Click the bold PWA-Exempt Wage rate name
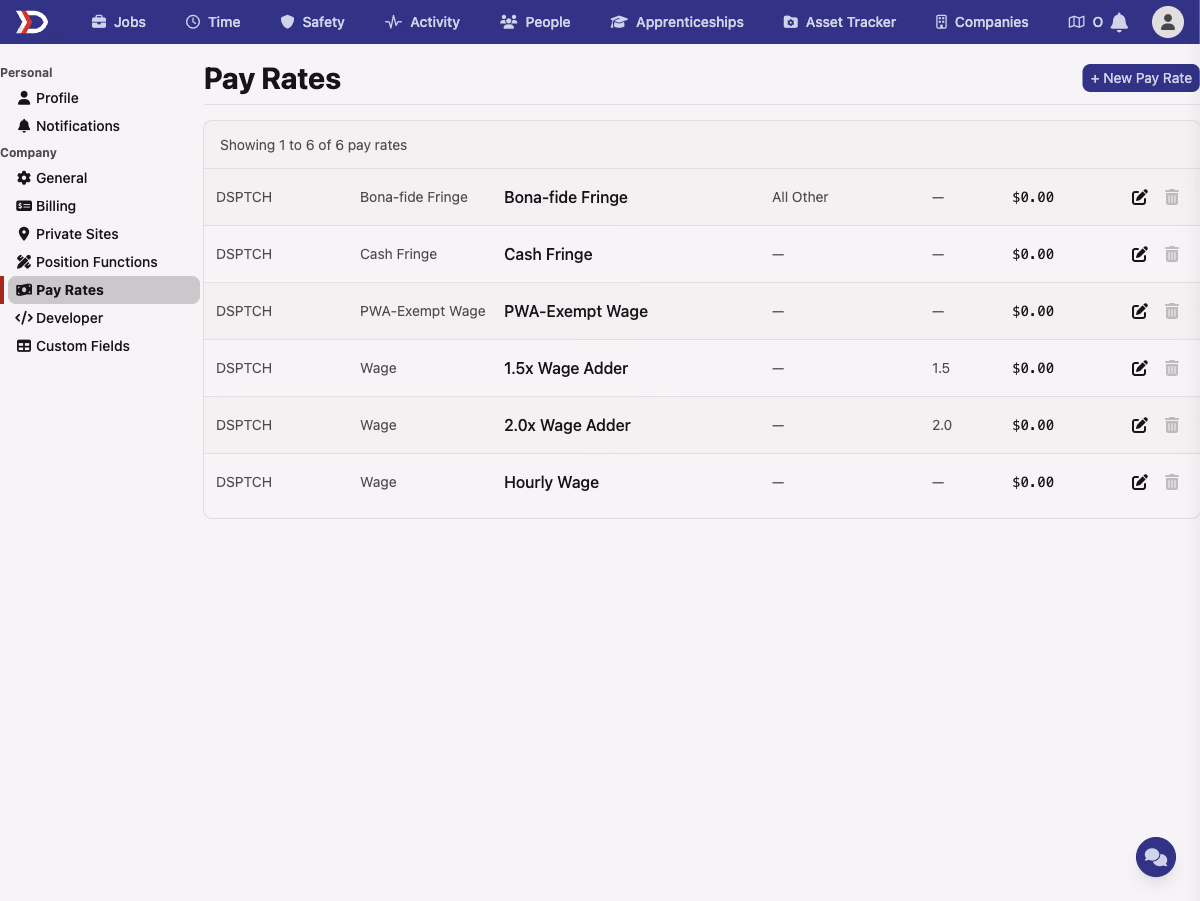Viewport: 1200px width, 901px height. (576, 311)
